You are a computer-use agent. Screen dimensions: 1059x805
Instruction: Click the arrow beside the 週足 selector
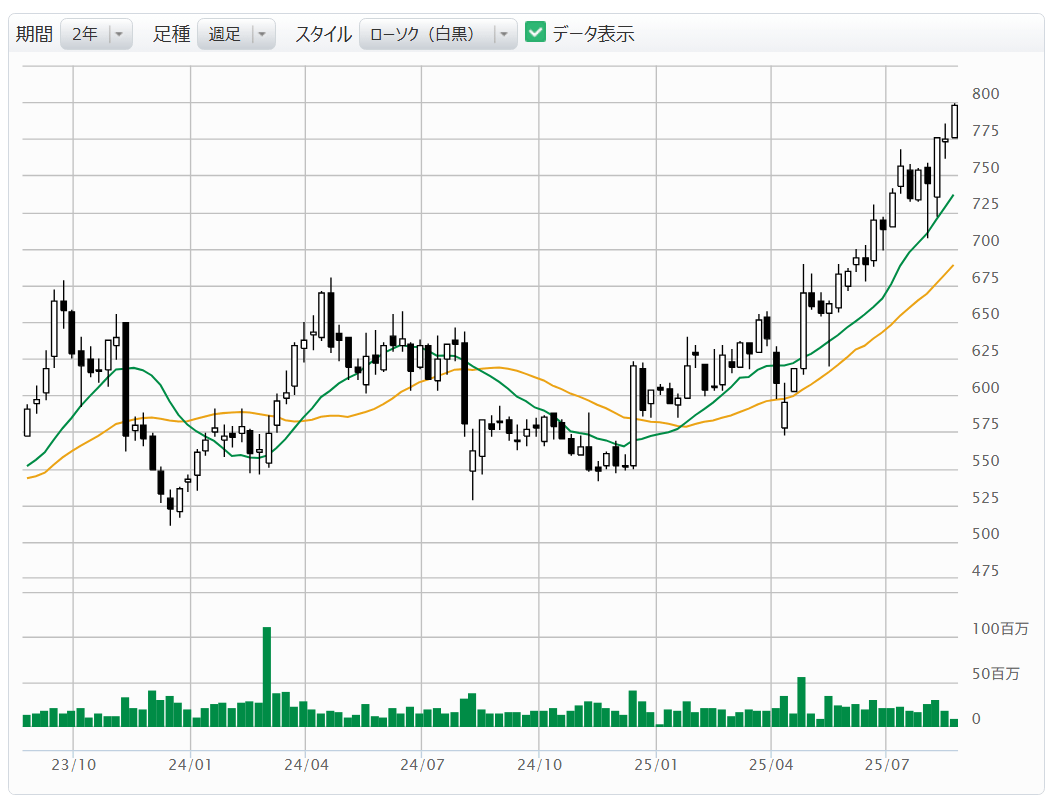[x=262, y=34]
